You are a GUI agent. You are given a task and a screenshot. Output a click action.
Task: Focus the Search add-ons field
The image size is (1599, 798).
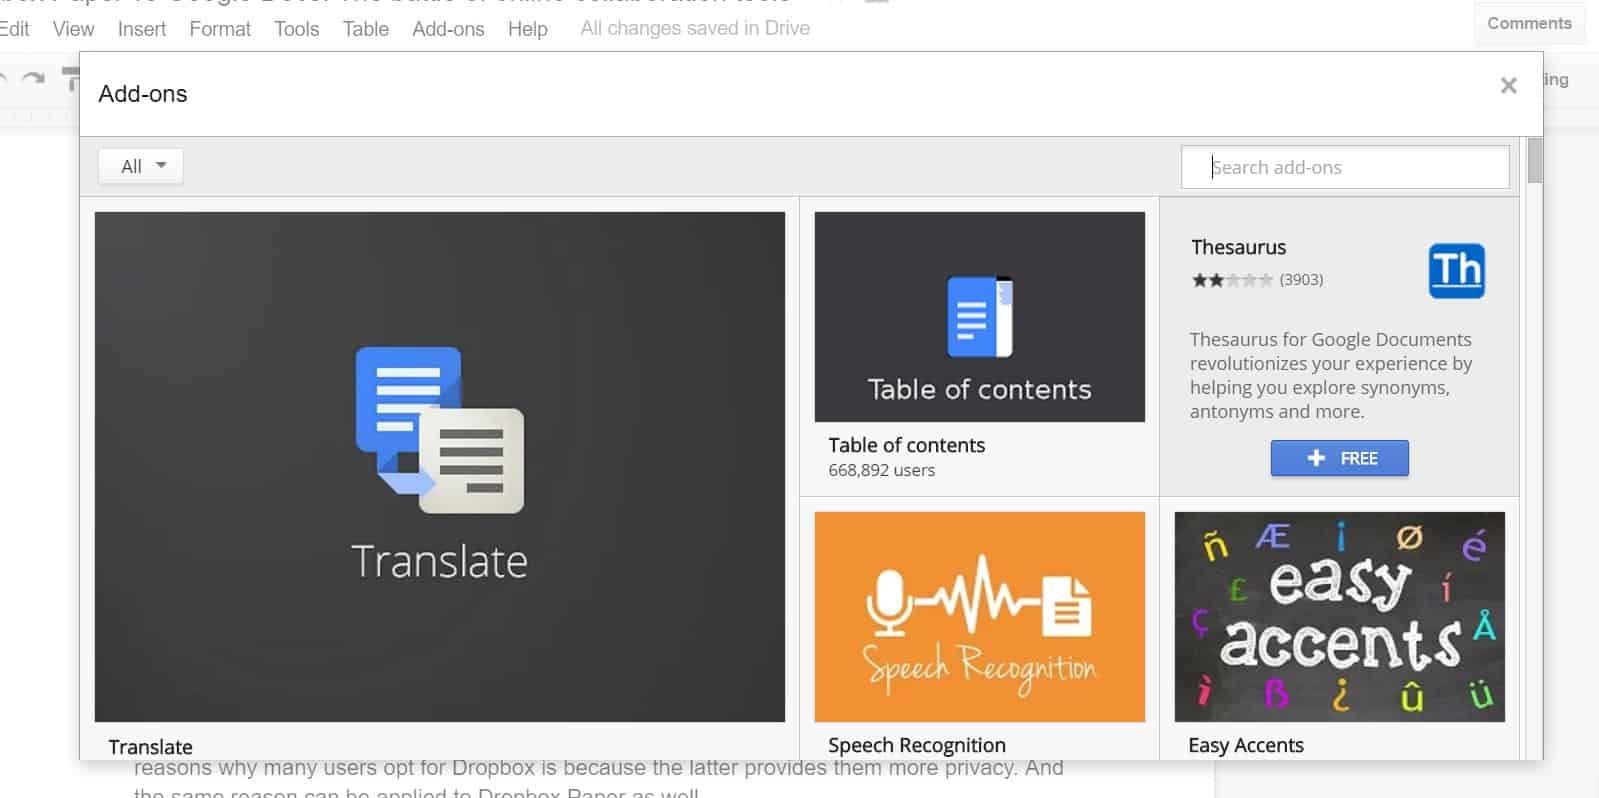[x=1345, y=167]
